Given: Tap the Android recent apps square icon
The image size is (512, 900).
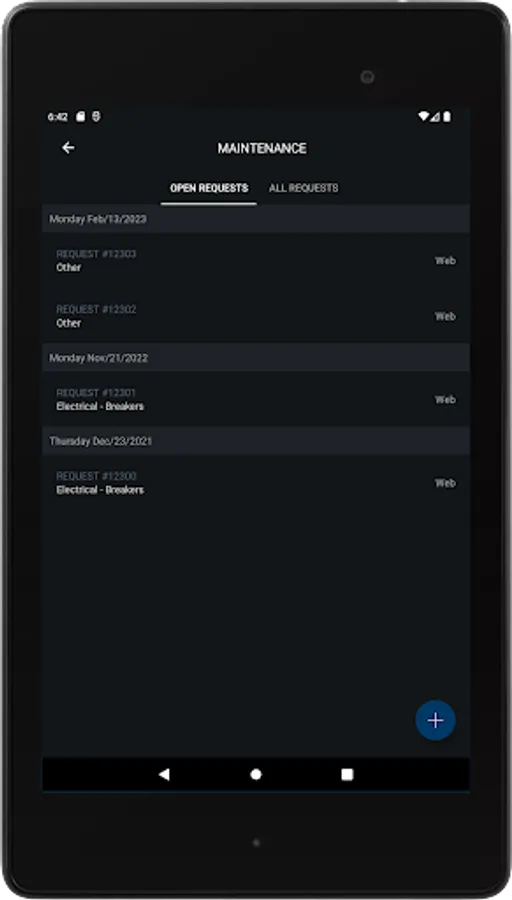Looking at the screenshot, I should click(347, 775).
